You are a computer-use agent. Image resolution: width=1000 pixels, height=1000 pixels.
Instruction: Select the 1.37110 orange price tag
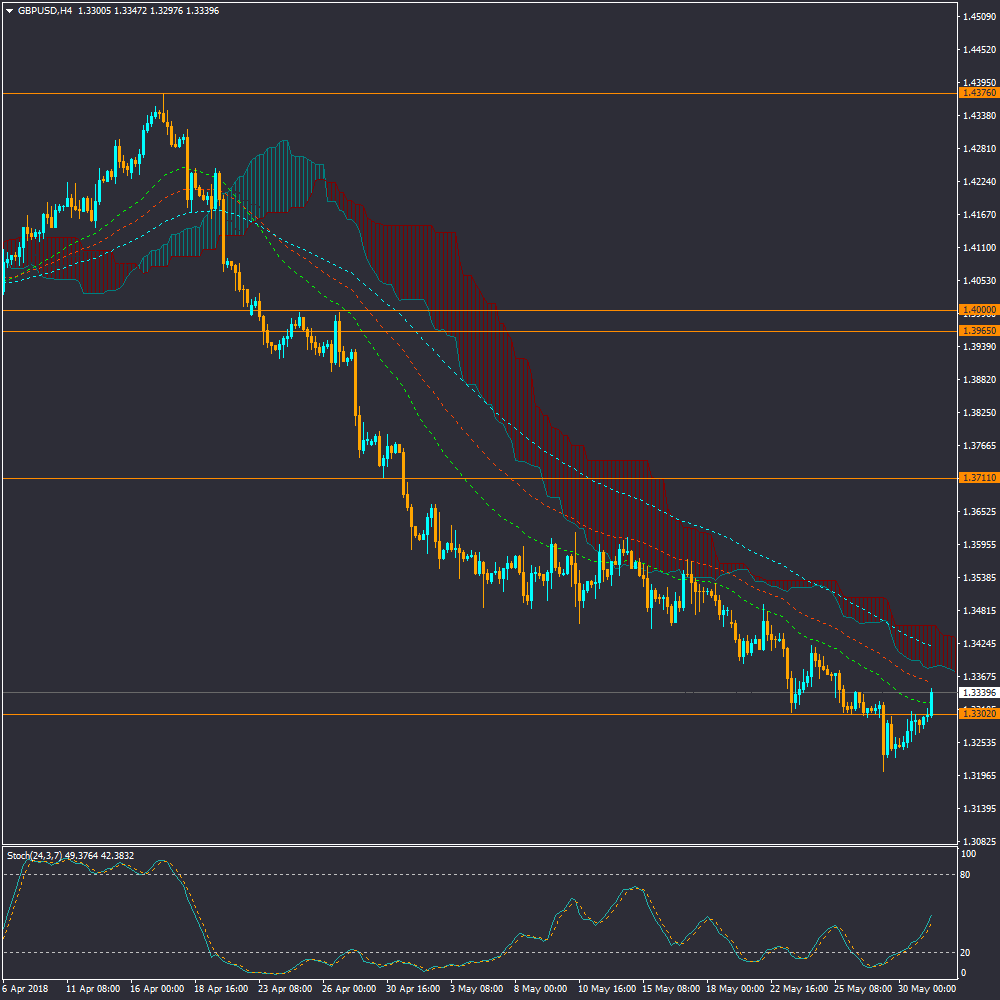tap(976, 479)
